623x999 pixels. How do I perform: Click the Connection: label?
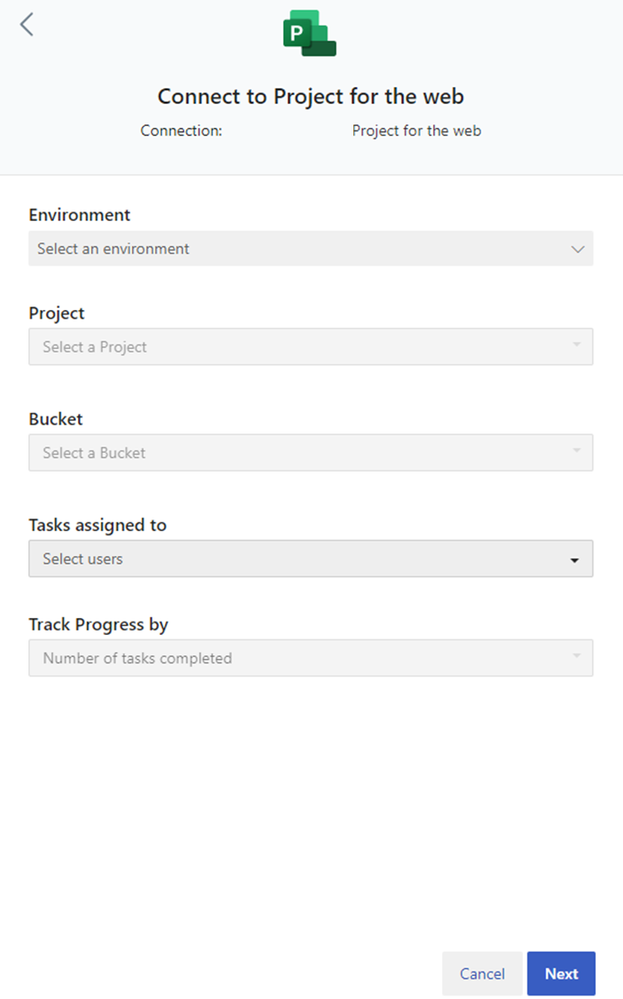point(182,131)
